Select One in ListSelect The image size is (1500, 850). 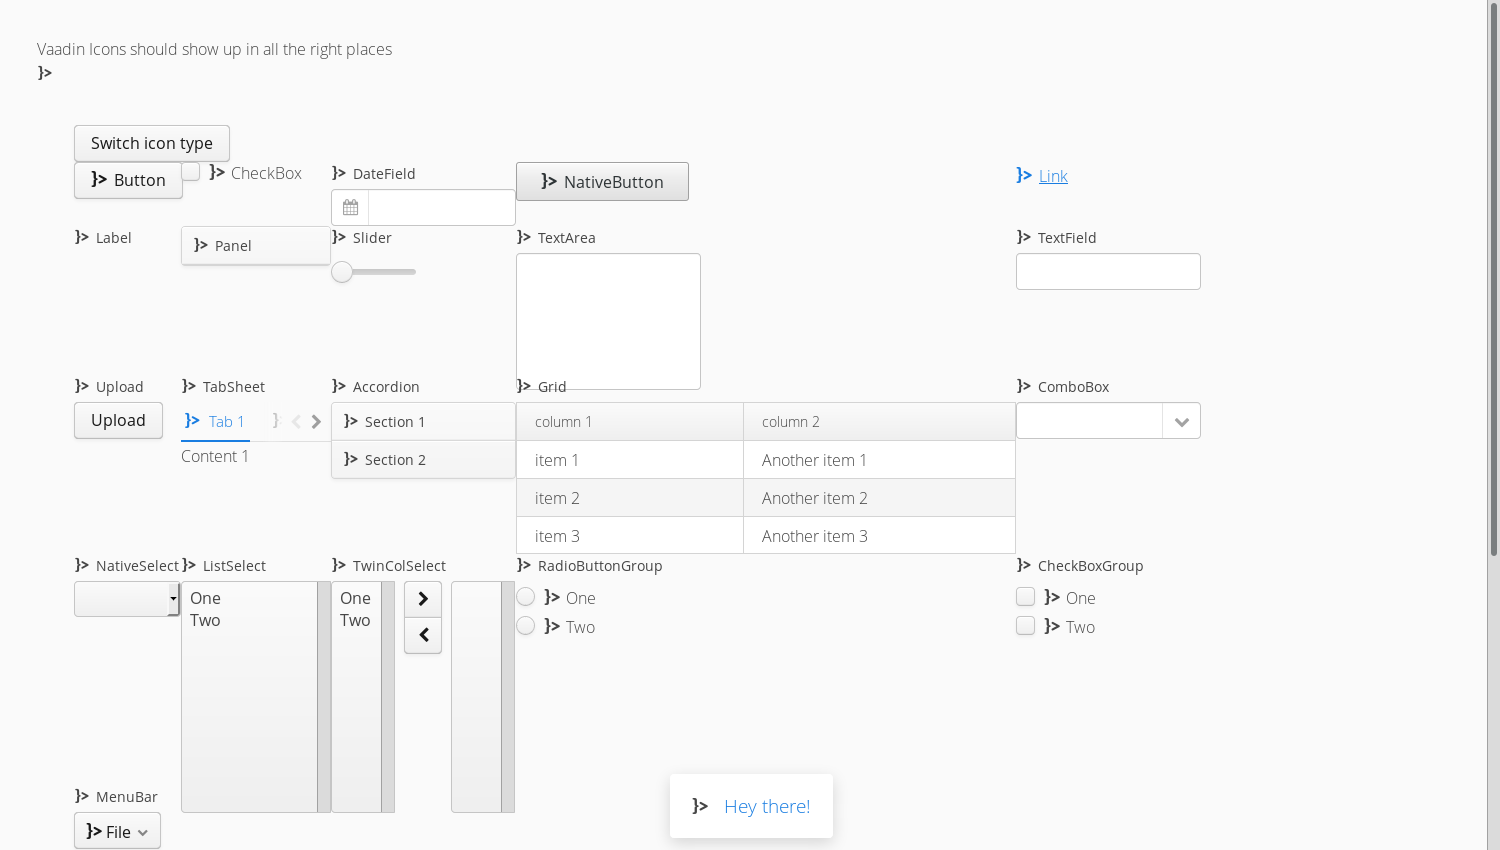click(249, 598)
